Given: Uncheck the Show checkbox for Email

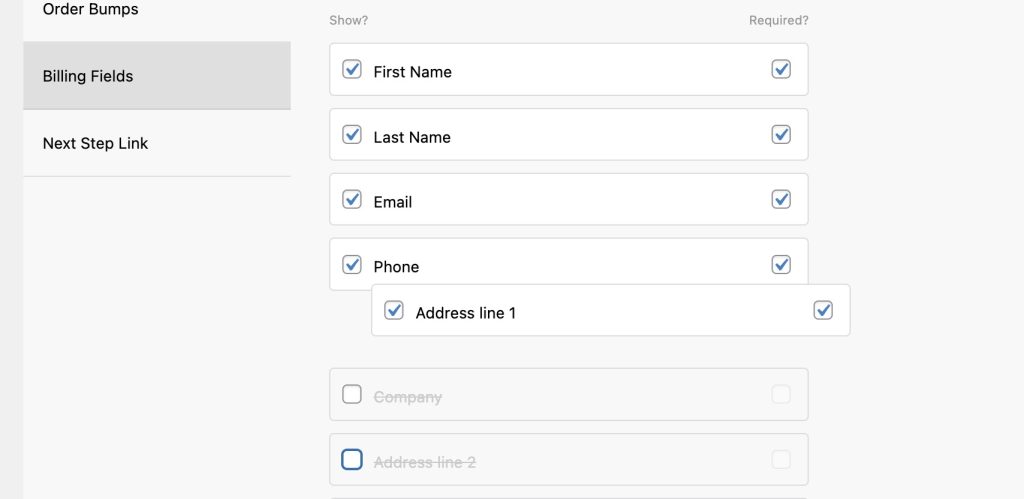Looking at the screenshot, I should click(x=352, y=200).
